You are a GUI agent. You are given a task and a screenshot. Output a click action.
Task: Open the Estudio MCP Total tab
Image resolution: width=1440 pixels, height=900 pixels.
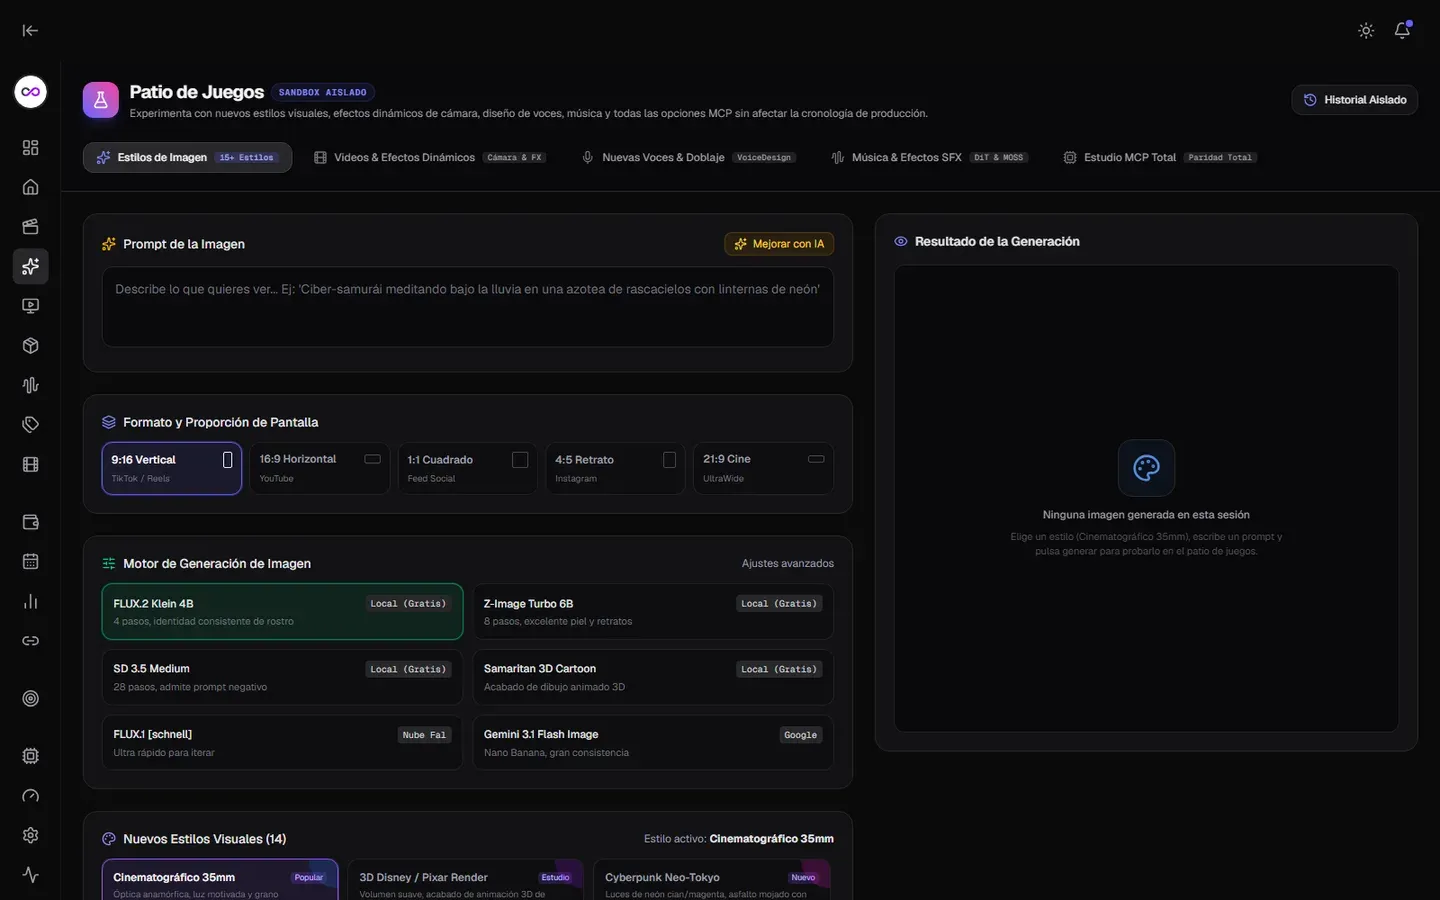(1160, 158)
